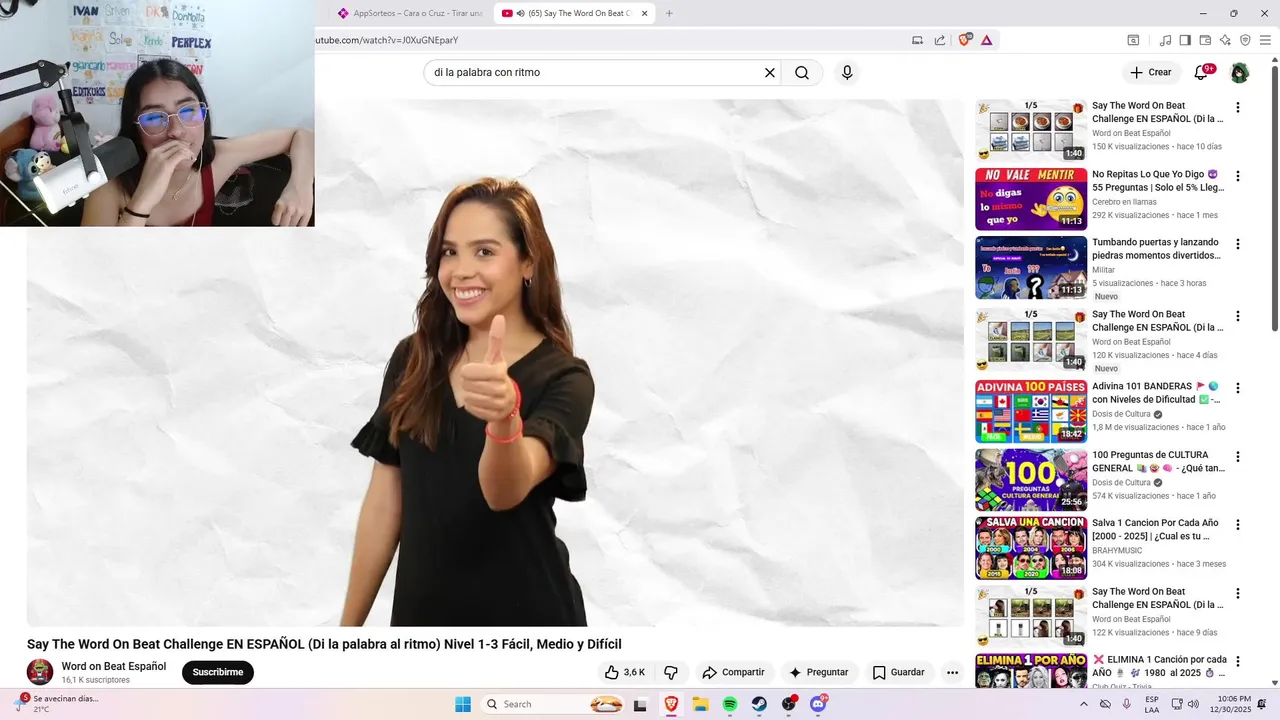Subscribe with the Suscribirme button
The height and width of the screenshot is (720, 1280).
point(218,672)
